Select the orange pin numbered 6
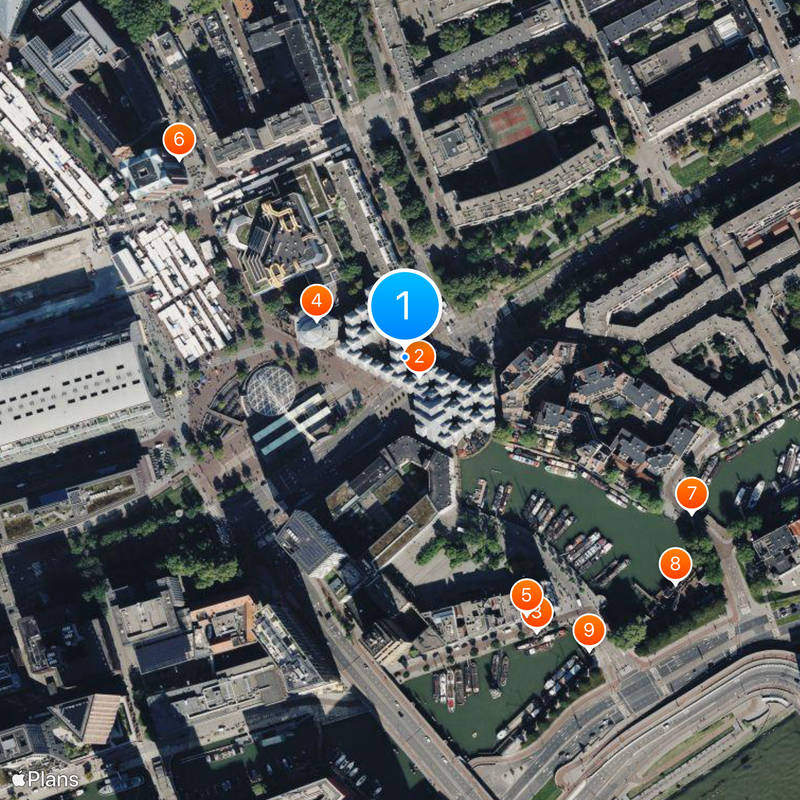 [x=179, y=140]
